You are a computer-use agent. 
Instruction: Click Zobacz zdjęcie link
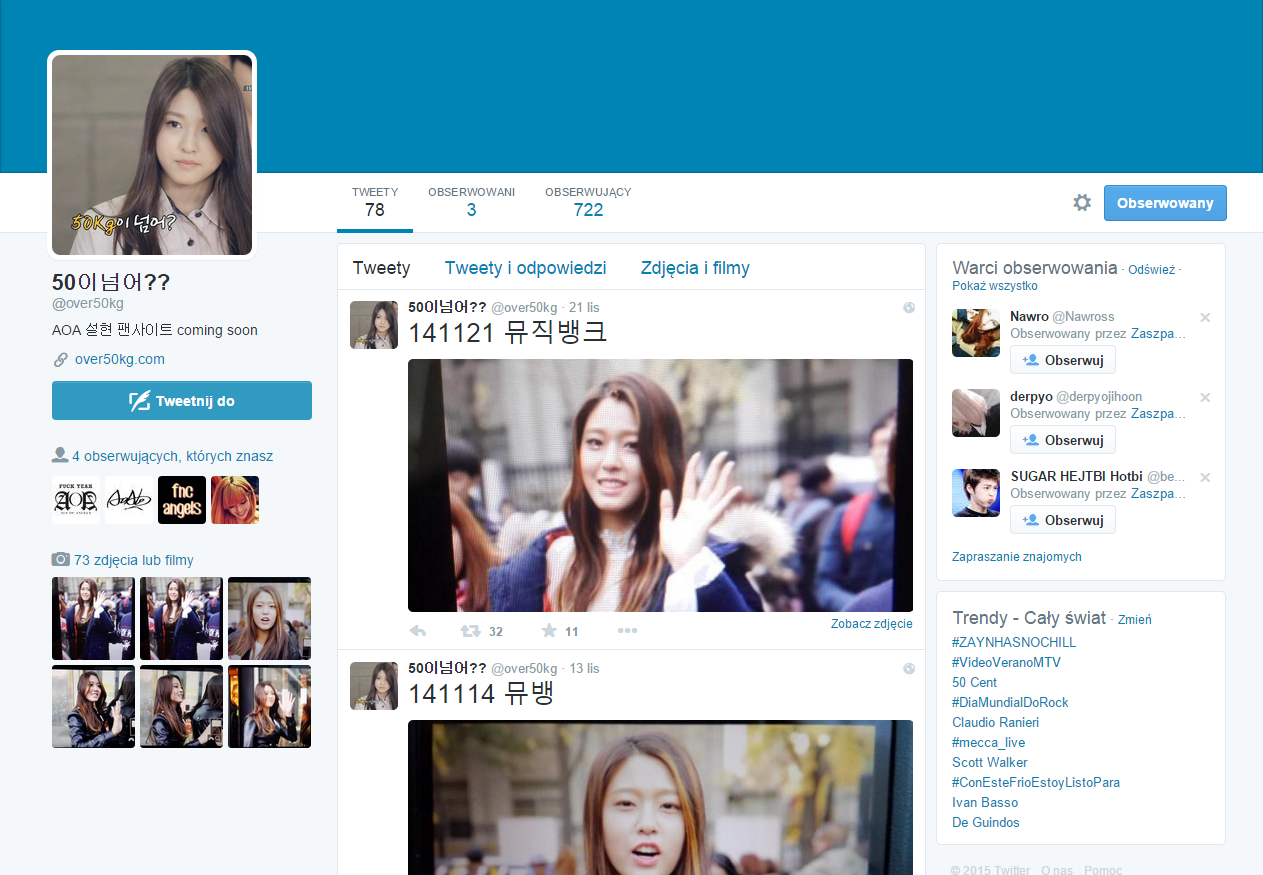[x=872, y=624]
